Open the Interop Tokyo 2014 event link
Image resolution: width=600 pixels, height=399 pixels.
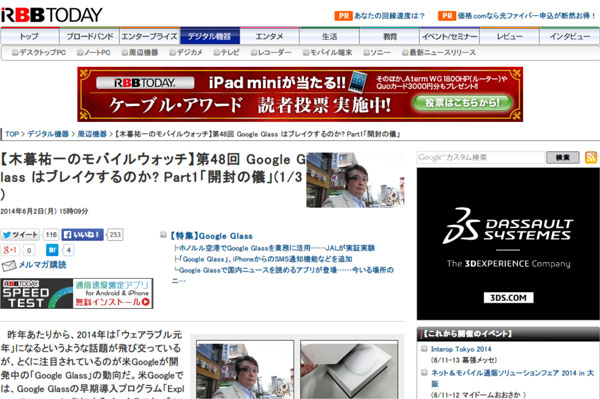pos(461,349)
